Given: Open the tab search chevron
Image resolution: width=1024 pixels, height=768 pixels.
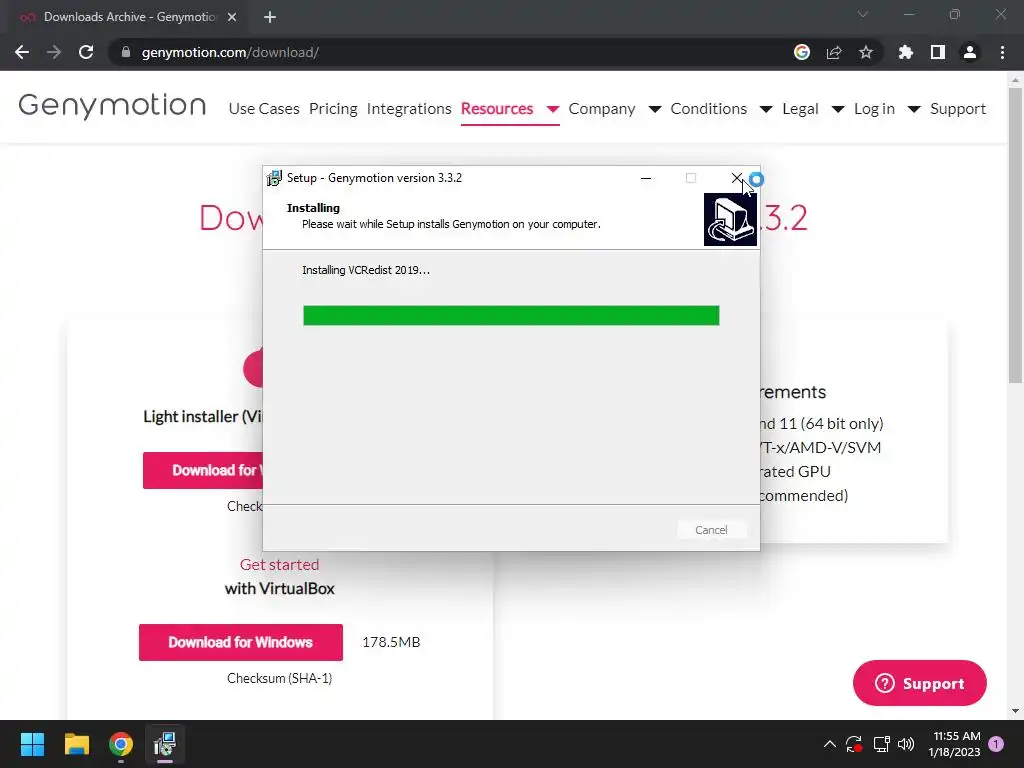Looking at the screenshot, I should (863, 14).
